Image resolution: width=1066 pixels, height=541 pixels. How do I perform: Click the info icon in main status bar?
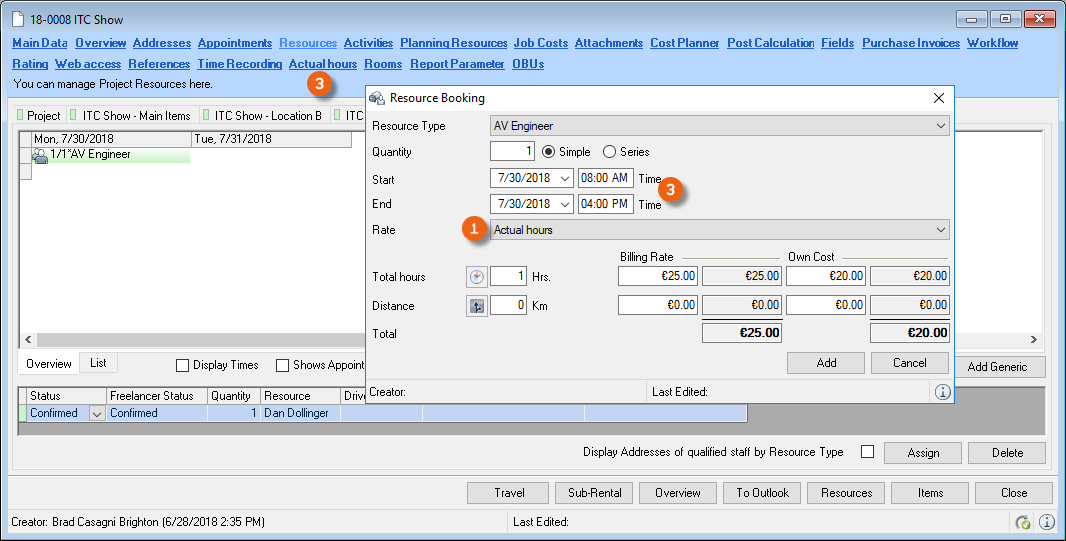pos(1047,522)
